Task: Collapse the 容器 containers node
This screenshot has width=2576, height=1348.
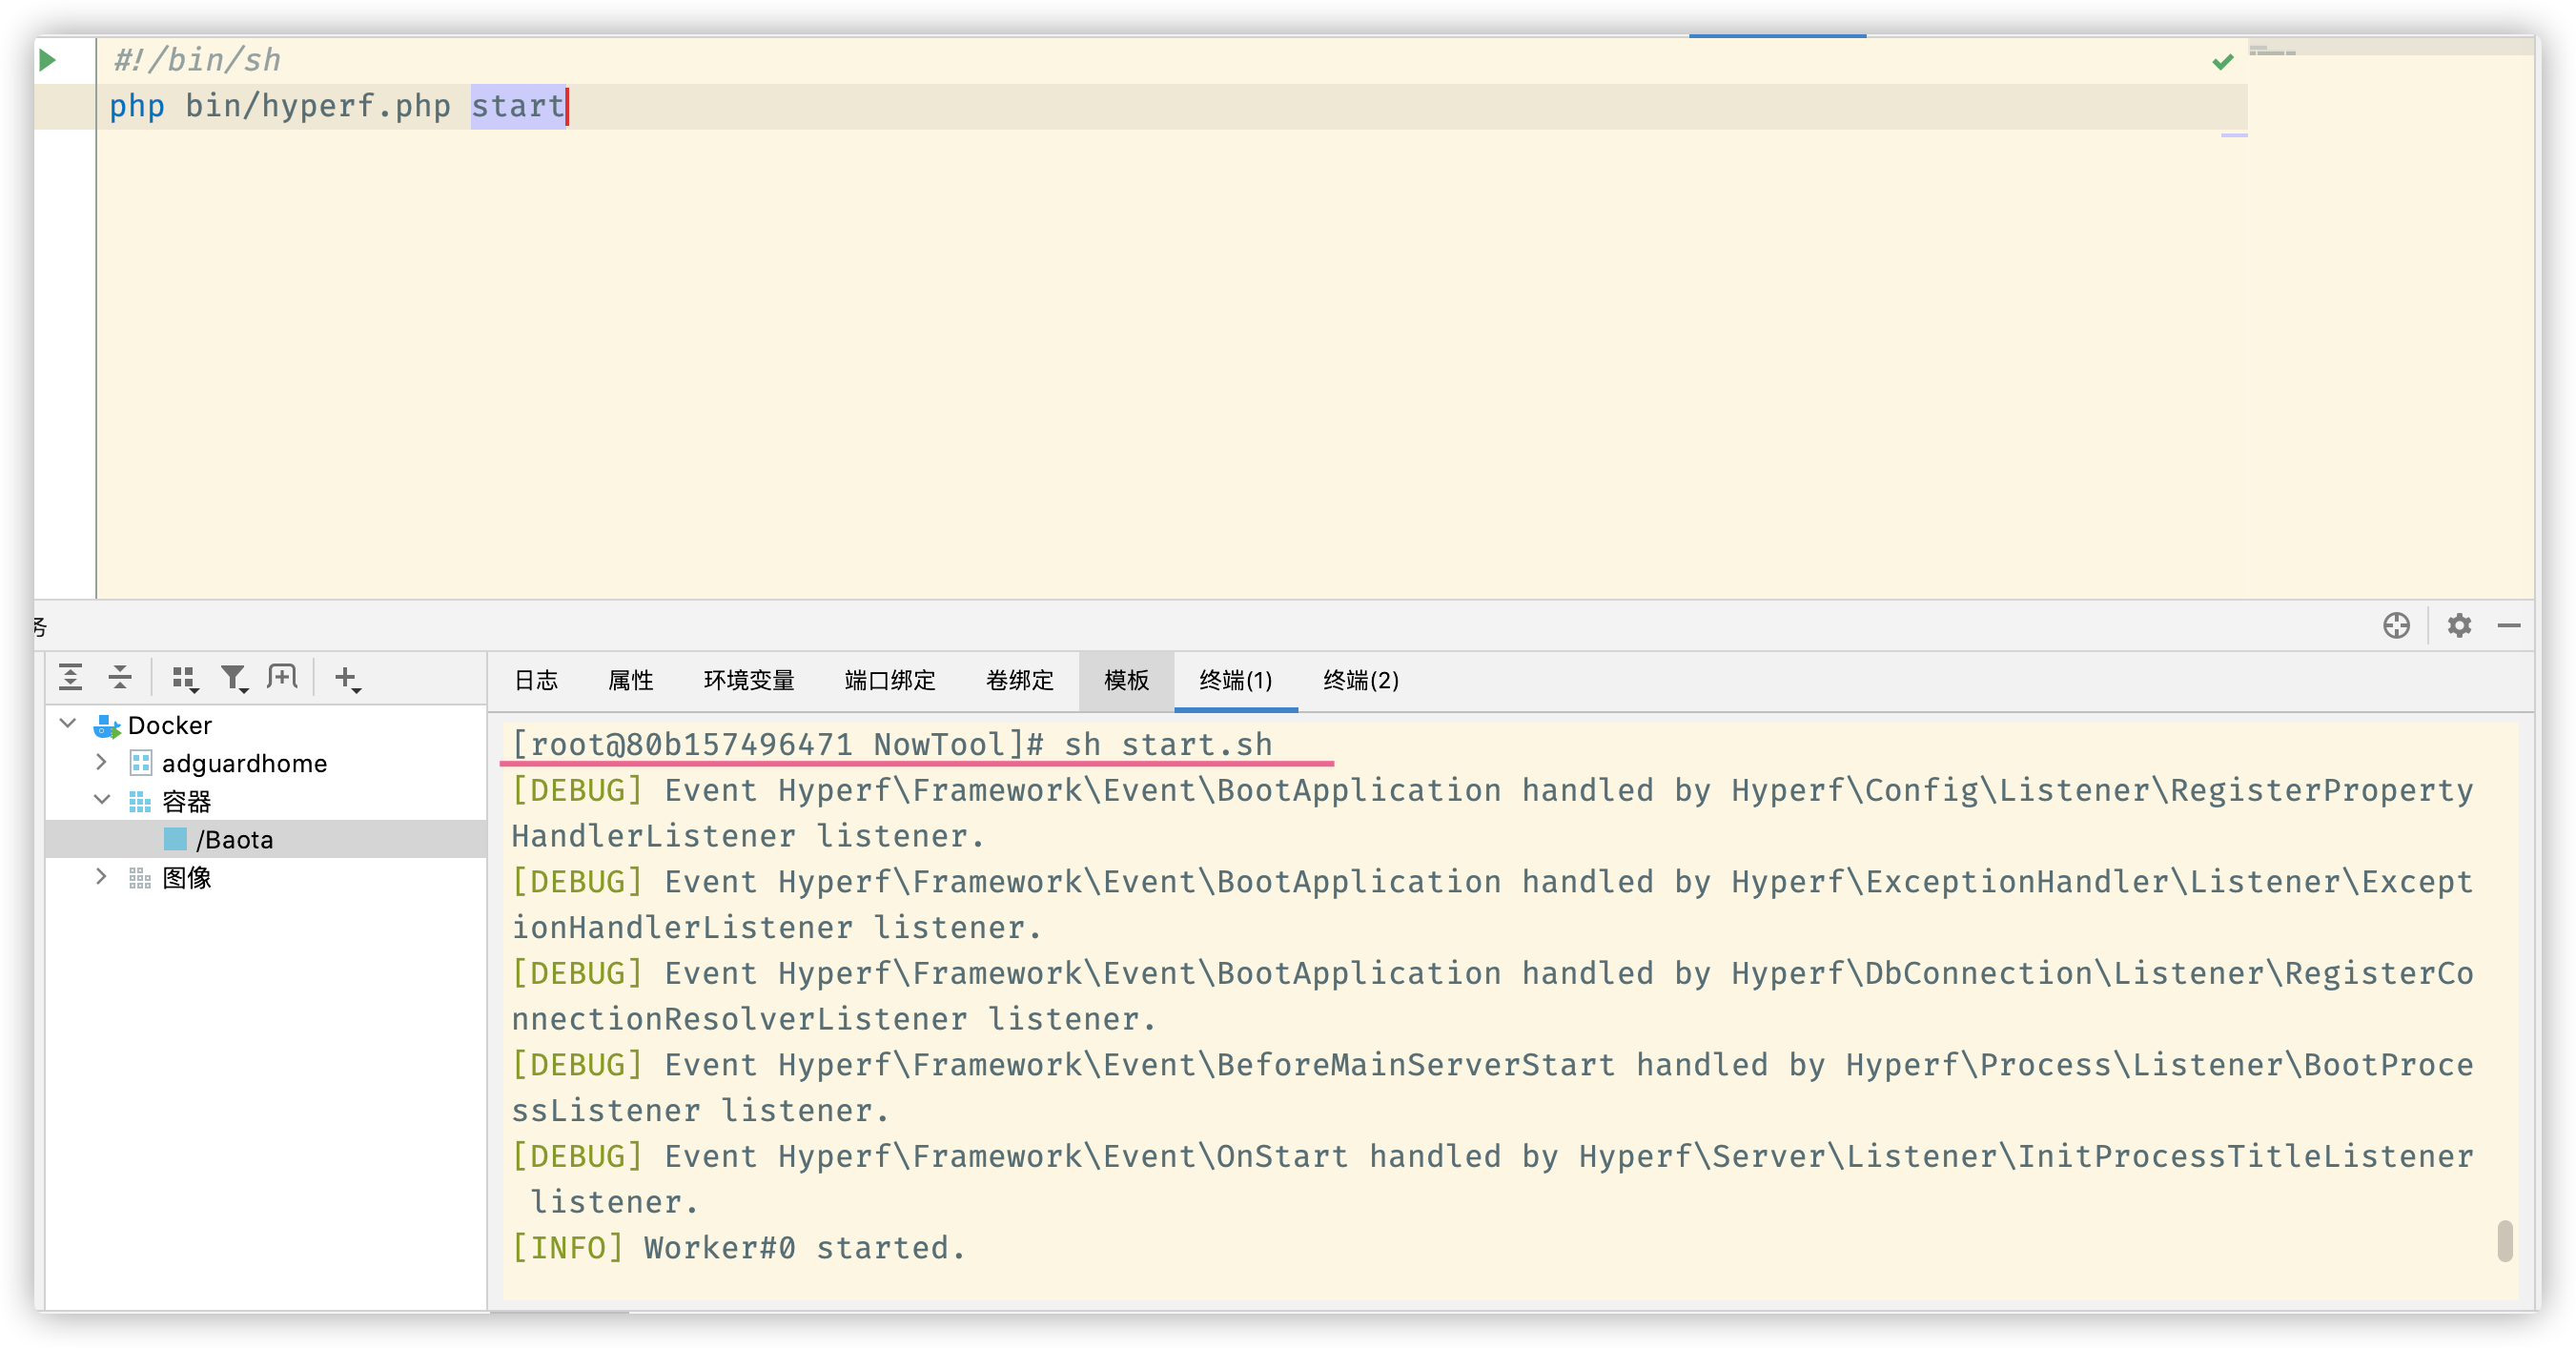Action: tap(101, 800)
